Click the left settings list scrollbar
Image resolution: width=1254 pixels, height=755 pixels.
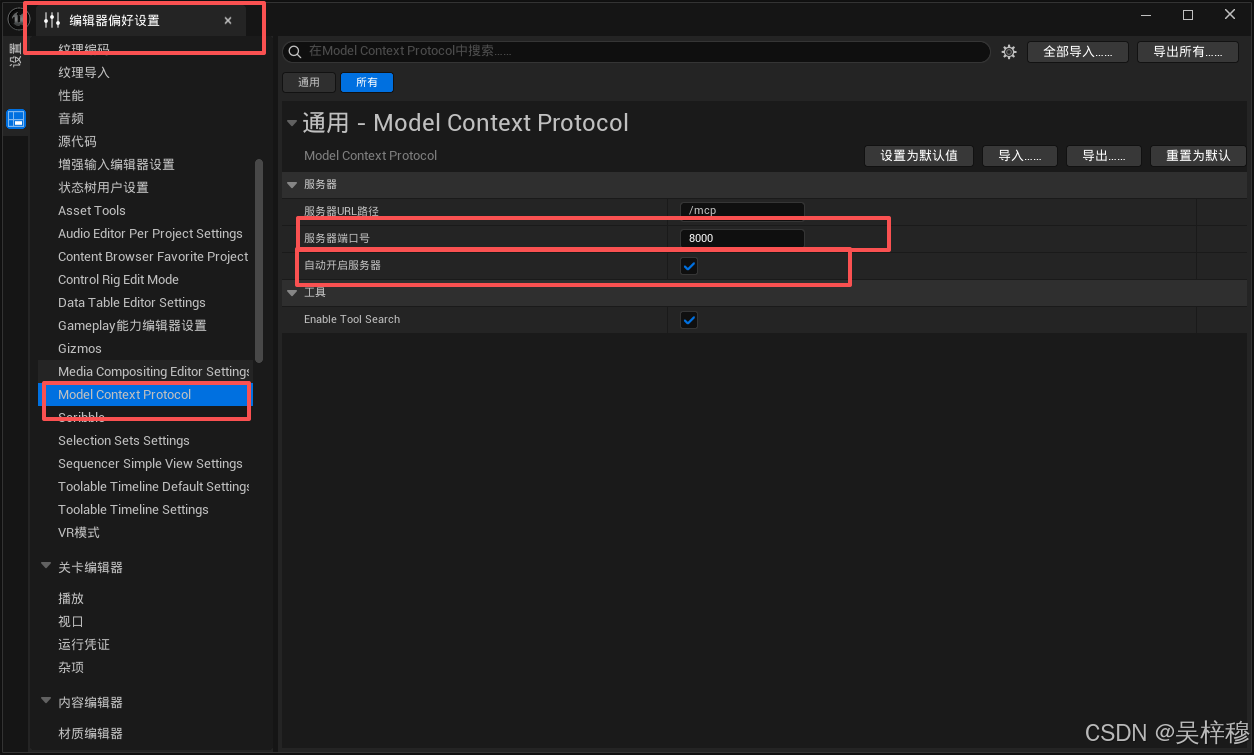coord(259,260)
